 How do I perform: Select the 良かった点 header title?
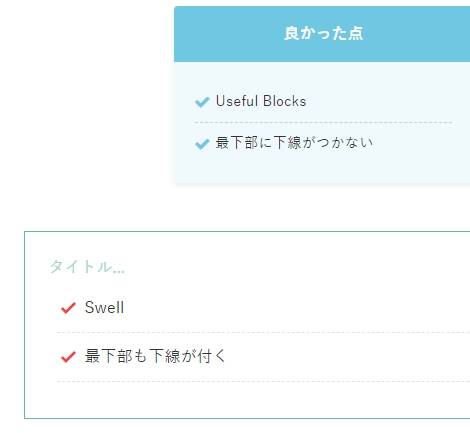[x=323, y=34]
